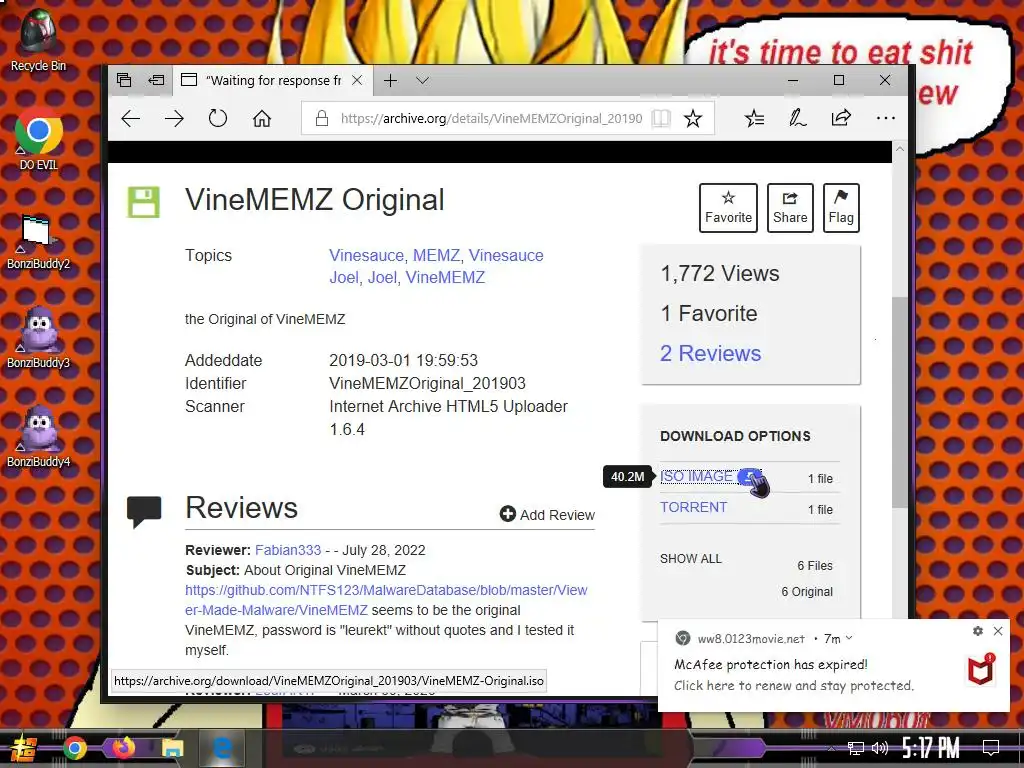Image resolution: width=1024 pixels, height=768 pixels.
Task: Open BonziBuddy2 desktop shortcut
Action: 38,240
